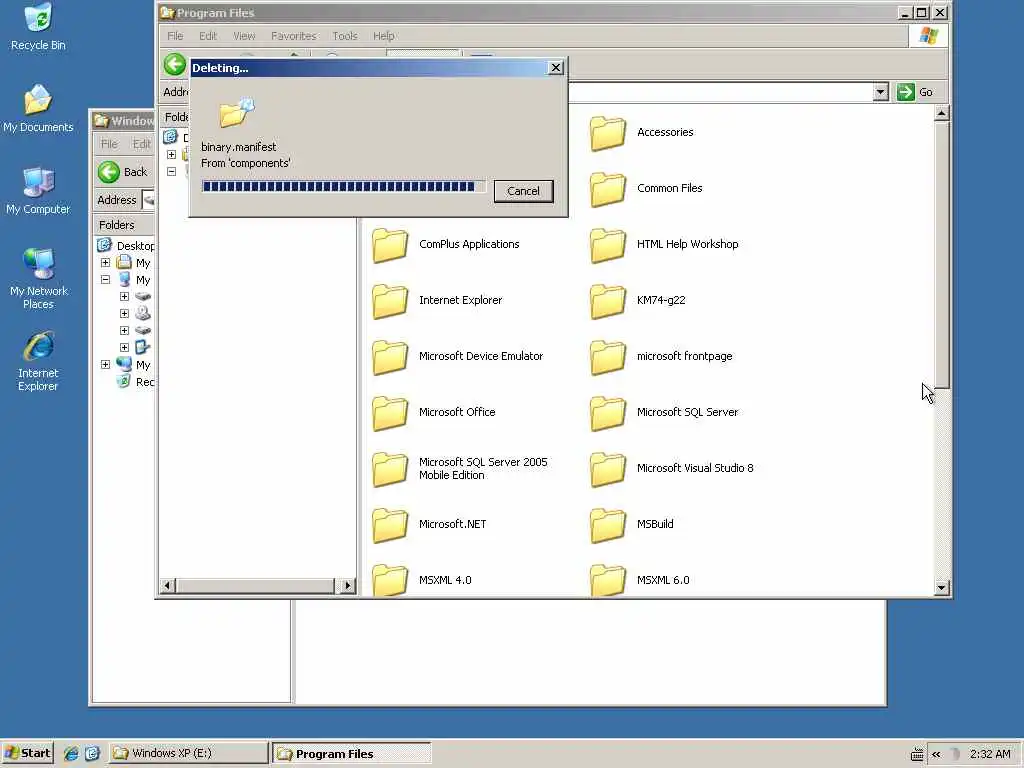Screen dimensions: 1024x768
Task: Select the Microsoft SQL Server folder
Action: pos(664,413)
